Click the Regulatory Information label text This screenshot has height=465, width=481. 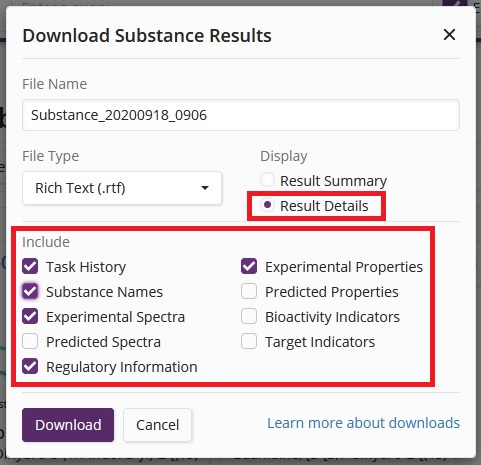(x=122, y=367)
